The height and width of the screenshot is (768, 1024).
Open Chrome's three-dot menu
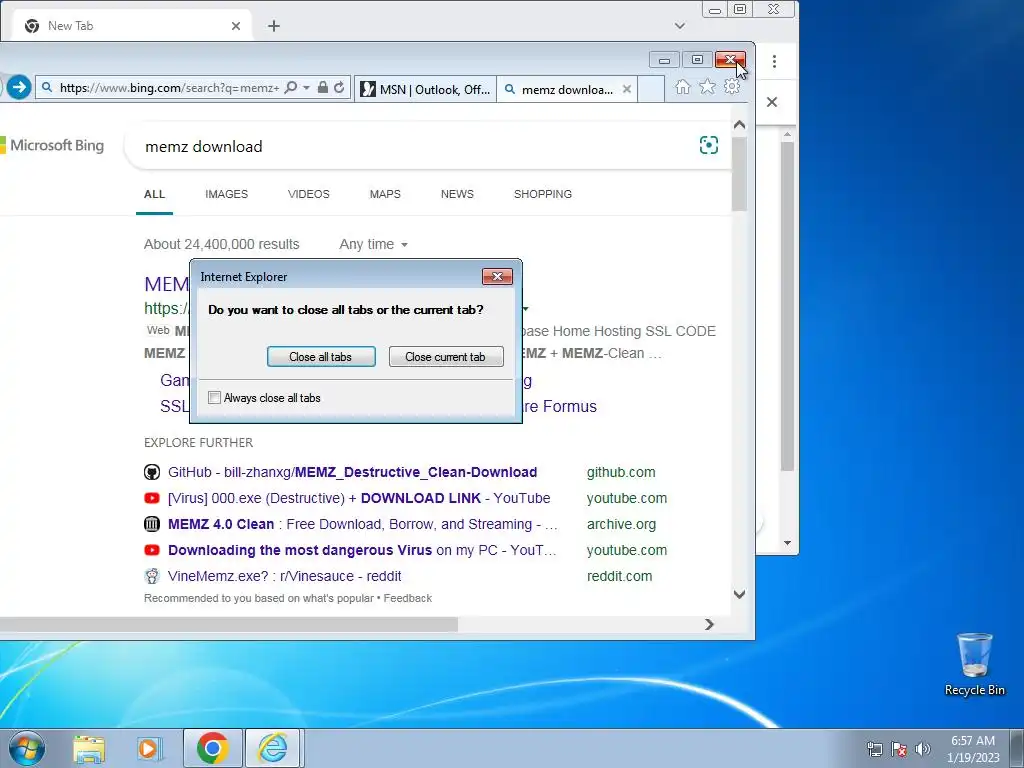775,61
